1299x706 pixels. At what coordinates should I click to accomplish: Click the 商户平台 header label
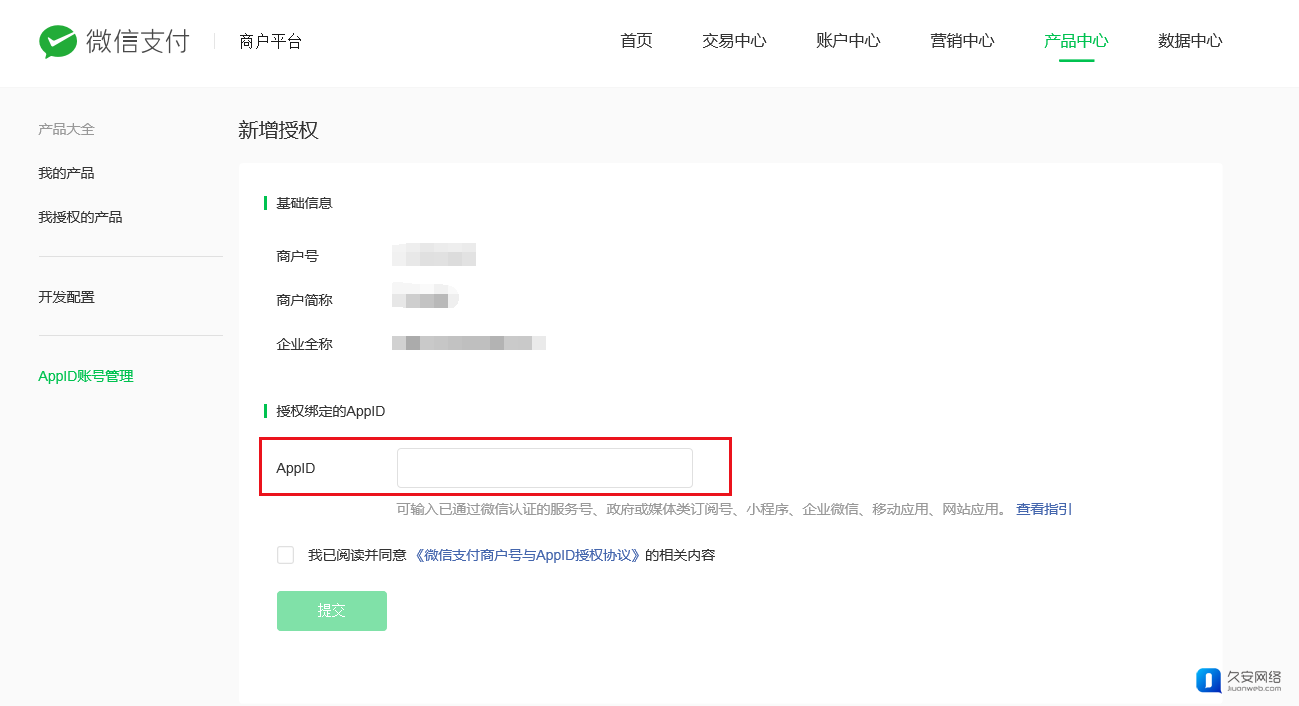tap(270, 42)
